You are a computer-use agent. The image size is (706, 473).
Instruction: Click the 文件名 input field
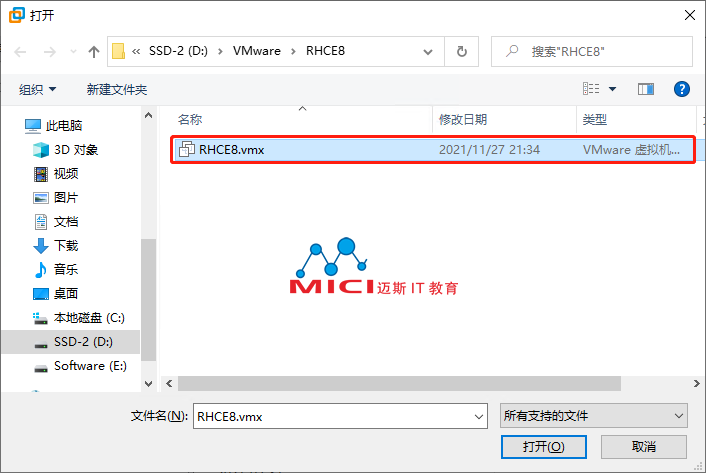point(333,416)
